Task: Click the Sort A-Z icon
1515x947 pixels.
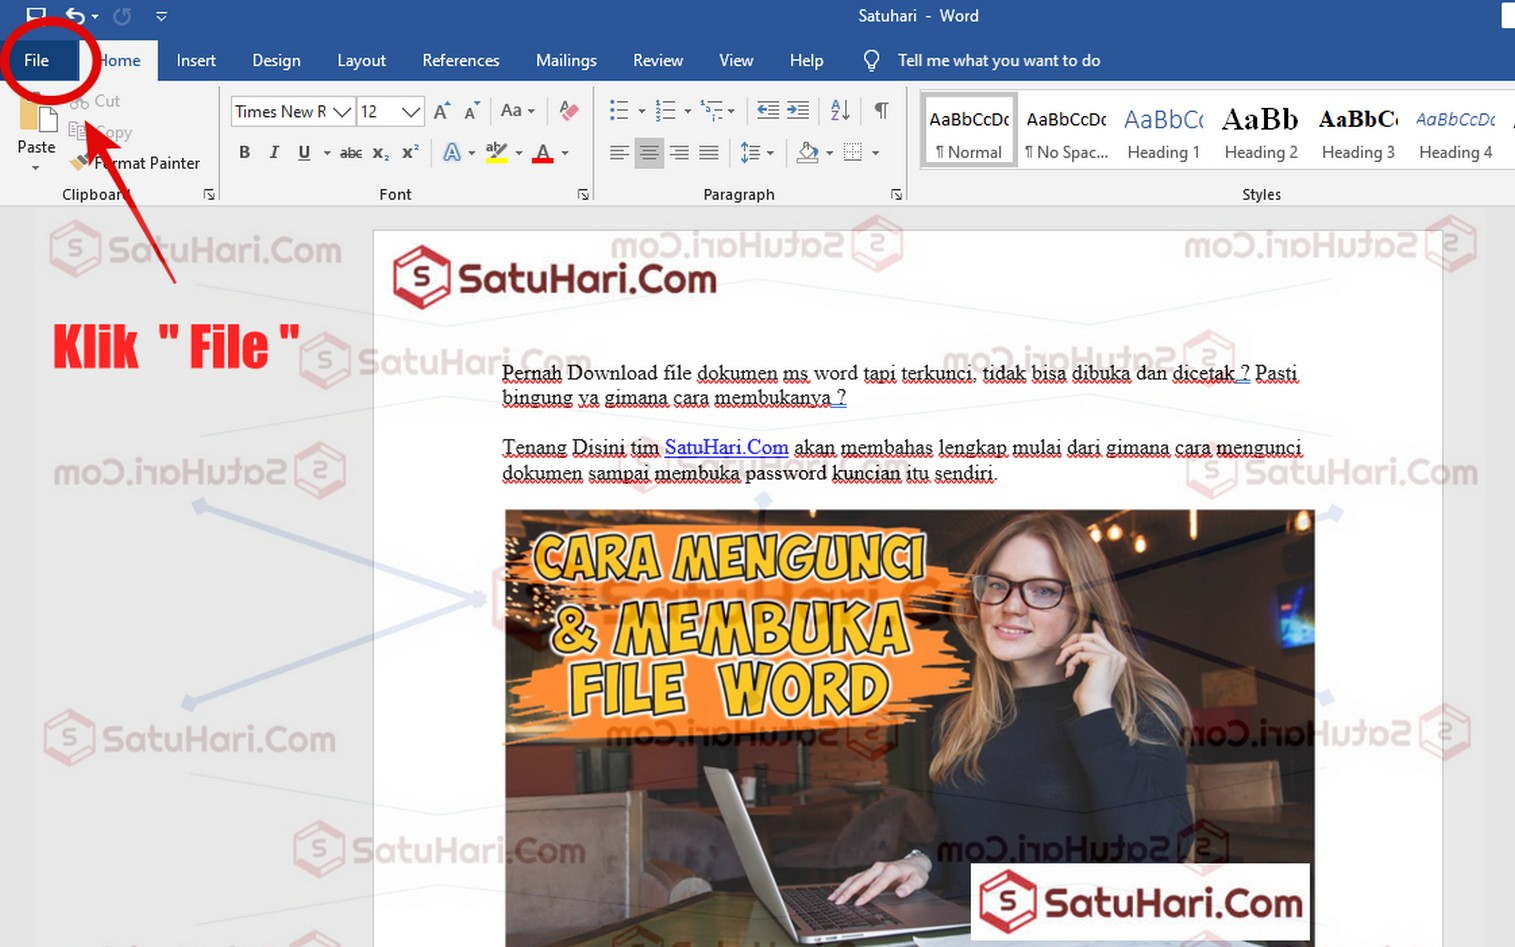Action: tap(840, 110)
